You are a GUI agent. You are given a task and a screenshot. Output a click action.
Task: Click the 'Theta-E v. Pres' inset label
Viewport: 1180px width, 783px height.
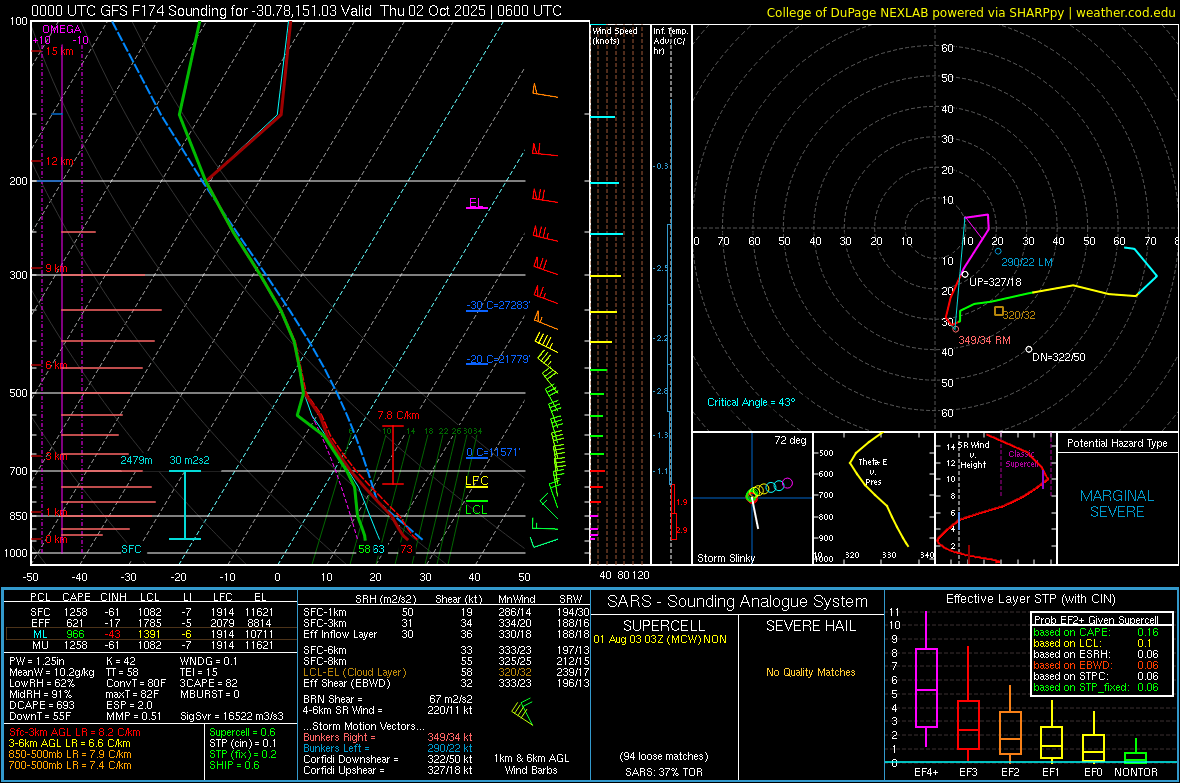click(873, 471)
